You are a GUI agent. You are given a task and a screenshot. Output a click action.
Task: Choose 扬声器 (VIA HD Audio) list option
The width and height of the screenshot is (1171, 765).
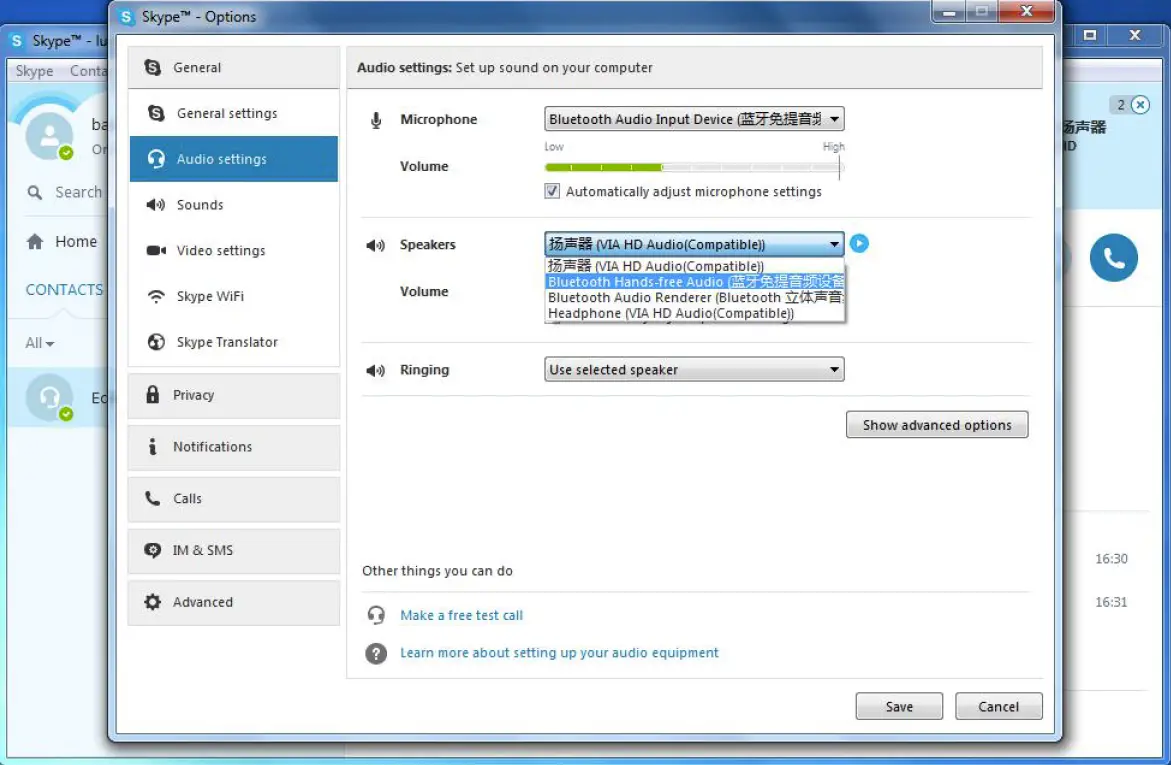[695, 266]
